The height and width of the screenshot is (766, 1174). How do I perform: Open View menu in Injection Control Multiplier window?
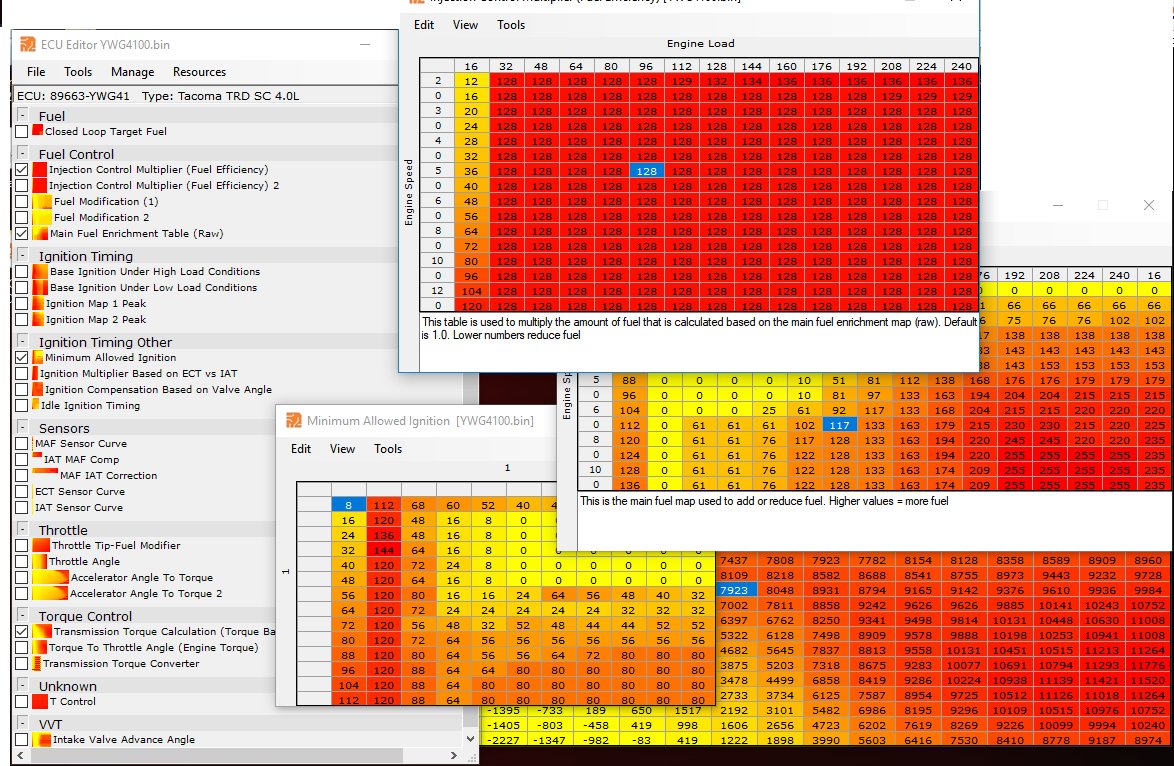pyautogui.click(x=465, y=25)
